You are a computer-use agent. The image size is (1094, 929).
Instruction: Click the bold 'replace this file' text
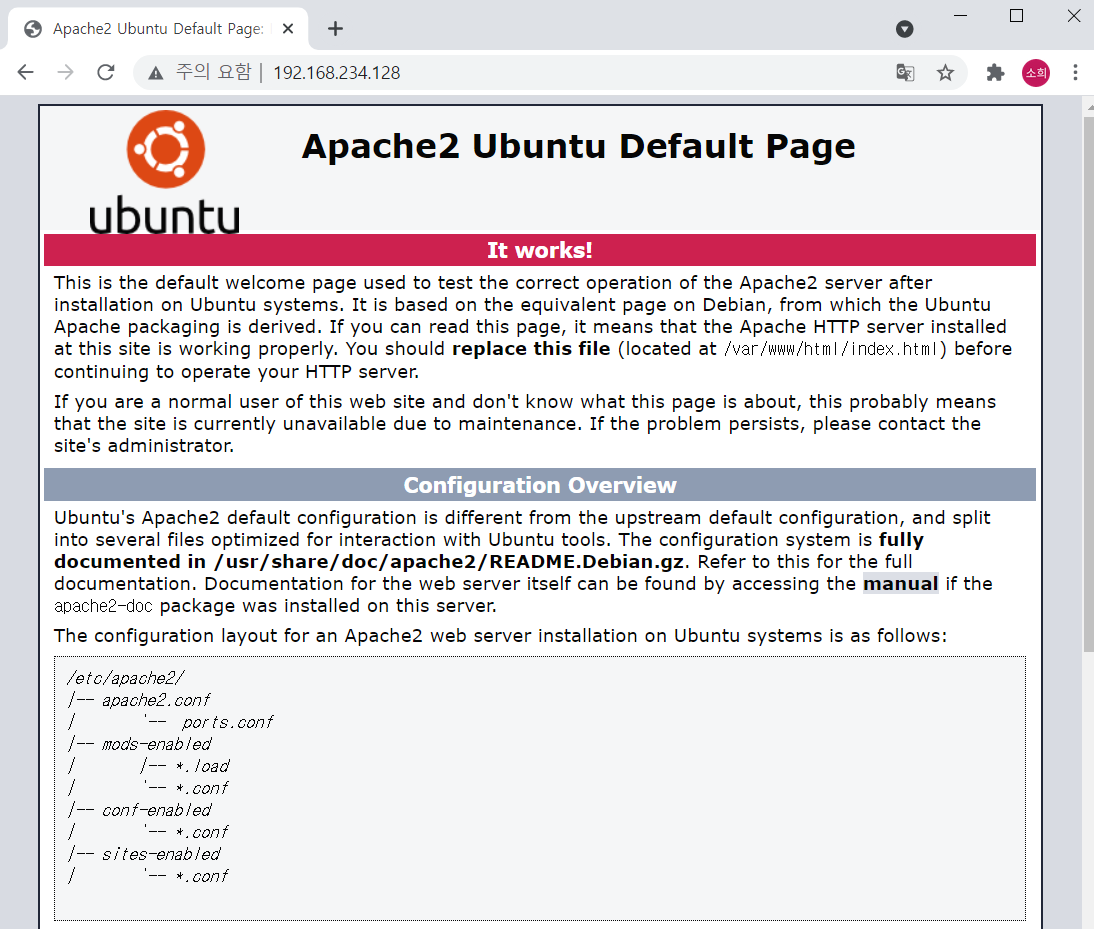tap(531, 349)
